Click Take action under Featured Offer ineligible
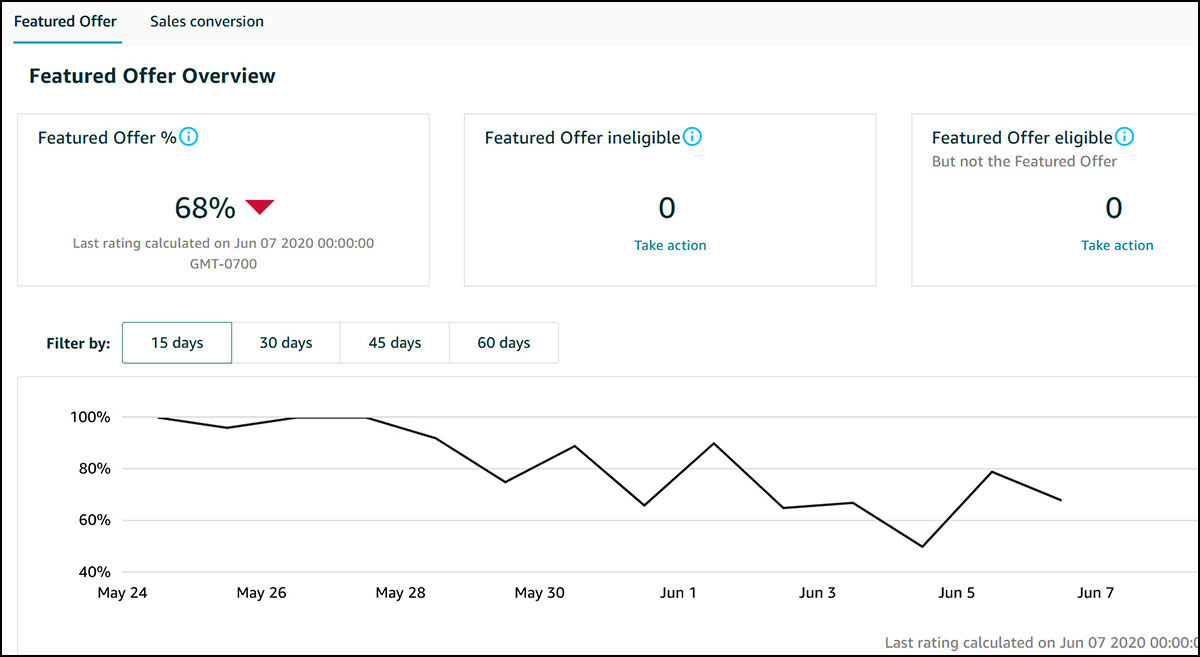 [670, 245]
